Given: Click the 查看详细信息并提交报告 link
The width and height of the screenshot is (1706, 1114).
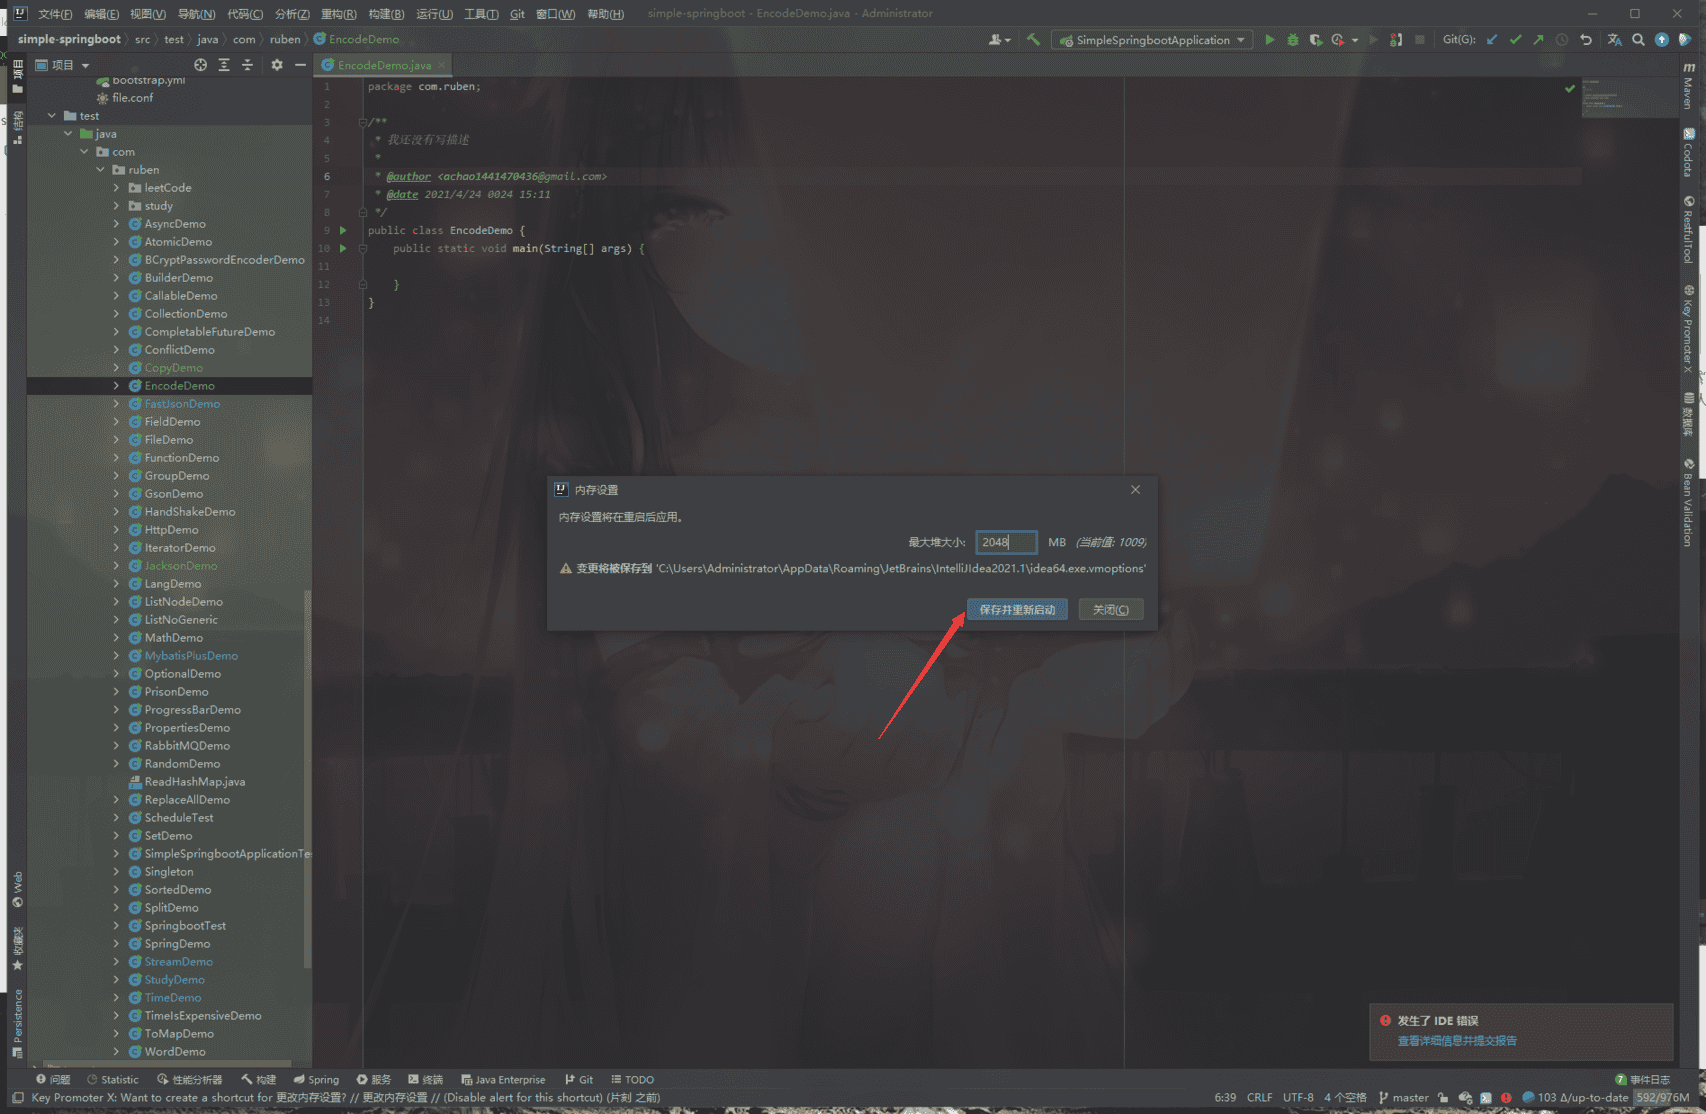Looking at the screenshot, I should (1456, 1041).
